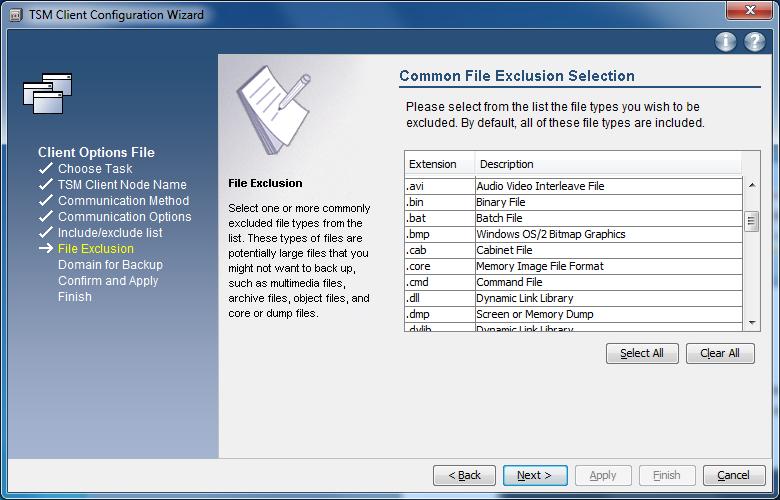Image resolution: width=780 pixels, height=500 pixels.
Task: Click the scroll up arrow of file list
Action: [x=752, y=186]
